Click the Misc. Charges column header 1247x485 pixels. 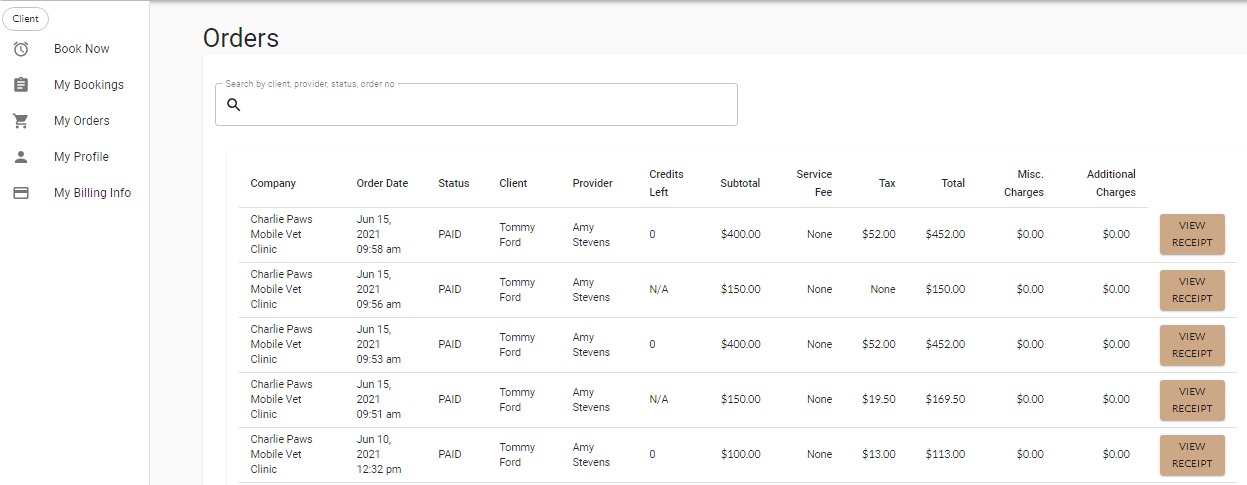point(1024,183)
